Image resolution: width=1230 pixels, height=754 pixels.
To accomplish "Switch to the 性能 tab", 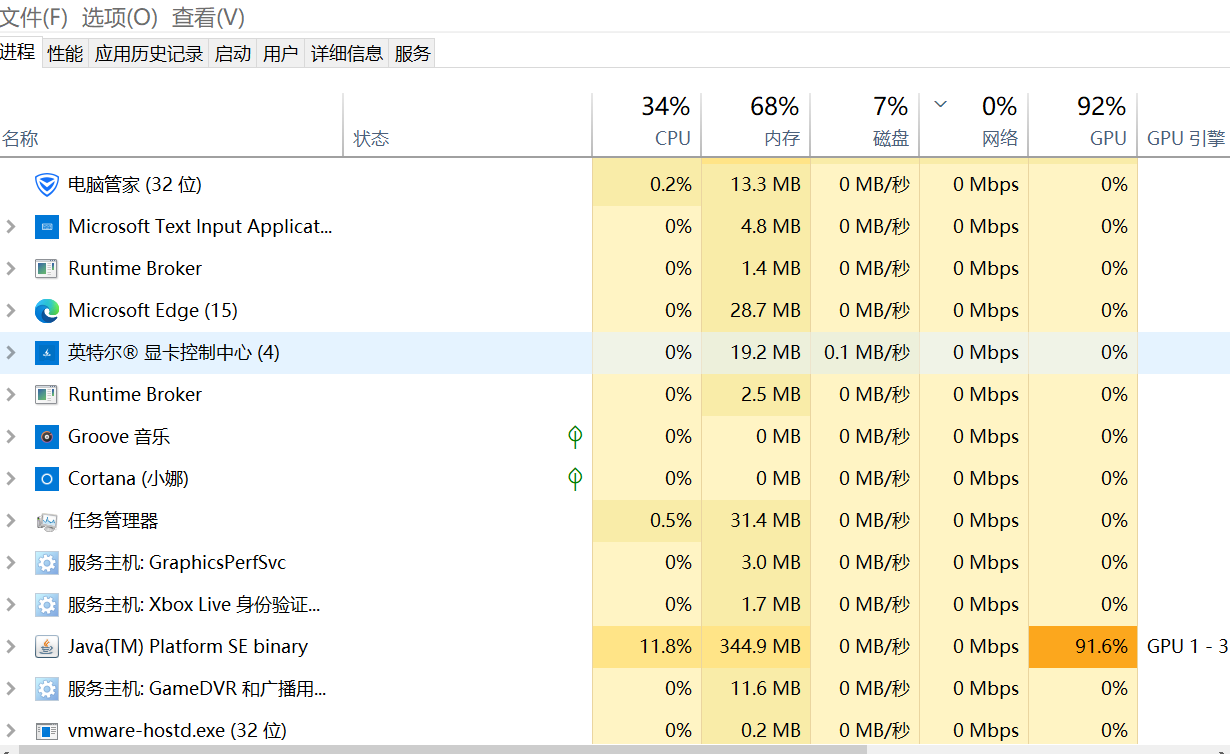I will click(65, 54).
